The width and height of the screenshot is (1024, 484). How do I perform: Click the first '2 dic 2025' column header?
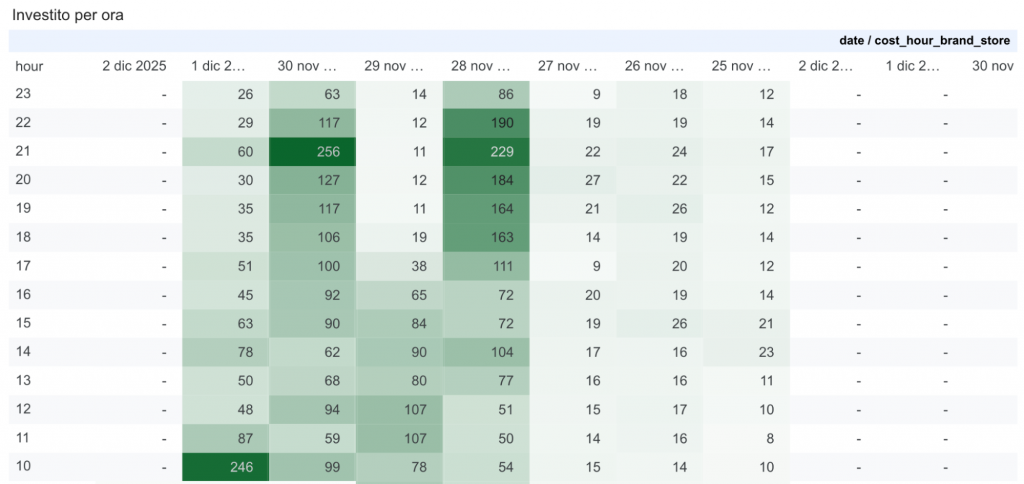coord(134,66)
